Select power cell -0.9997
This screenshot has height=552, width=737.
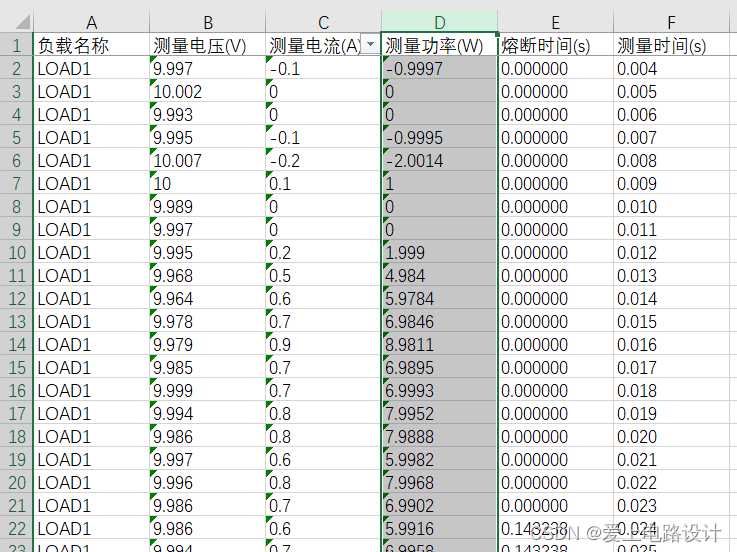coord(439,68)
